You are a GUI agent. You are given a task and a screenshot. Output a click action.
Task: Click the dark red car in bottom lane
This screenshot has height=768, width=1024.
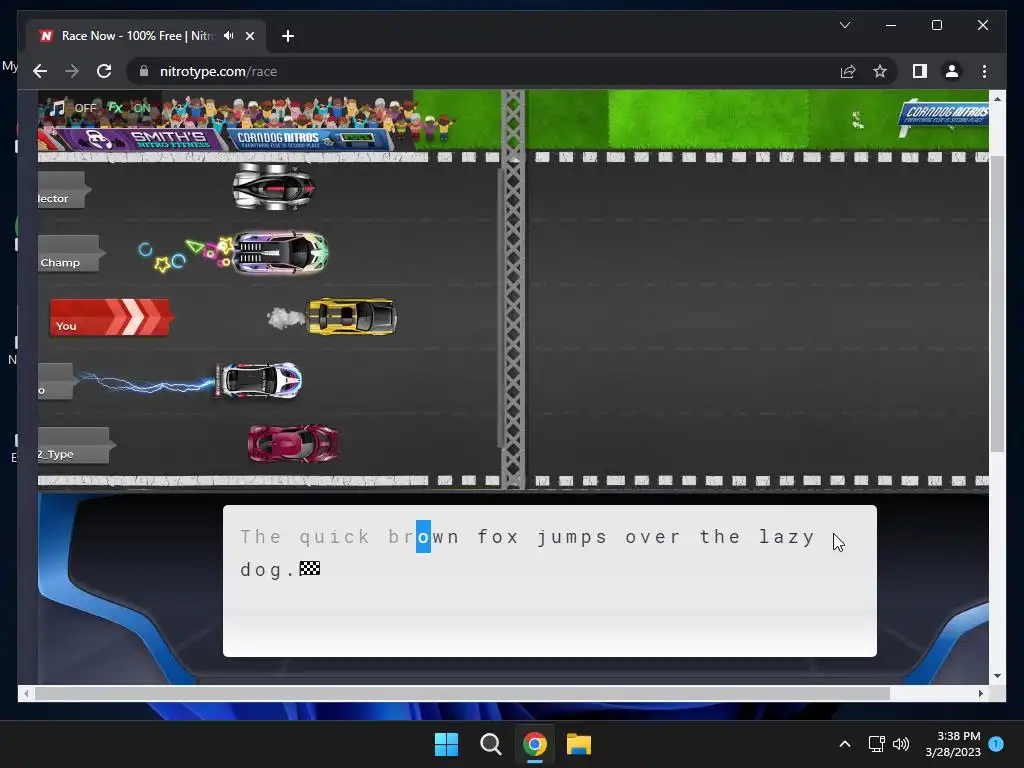(293, 443)
